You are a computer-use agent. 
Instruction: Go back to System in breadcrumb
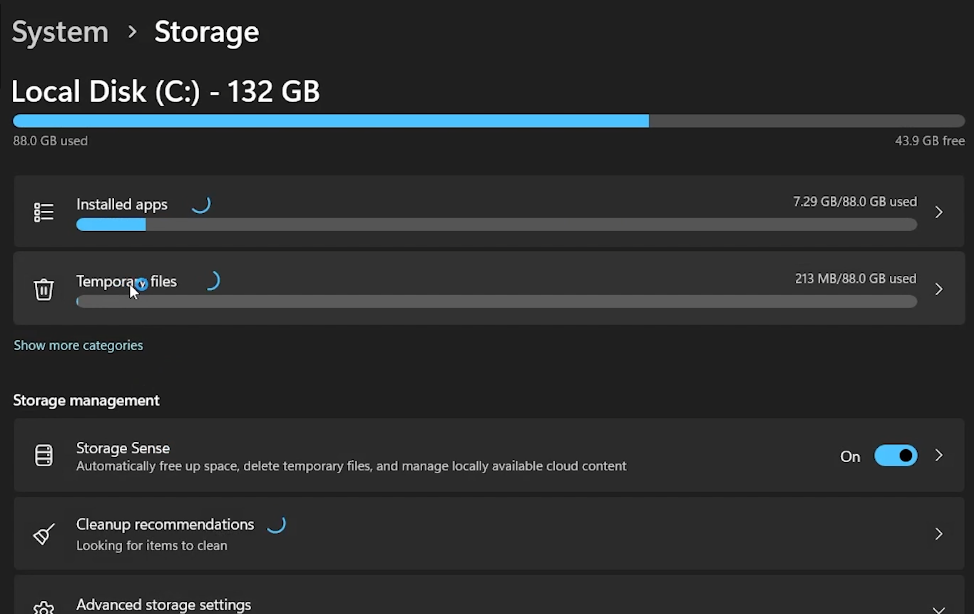[59, 32]
